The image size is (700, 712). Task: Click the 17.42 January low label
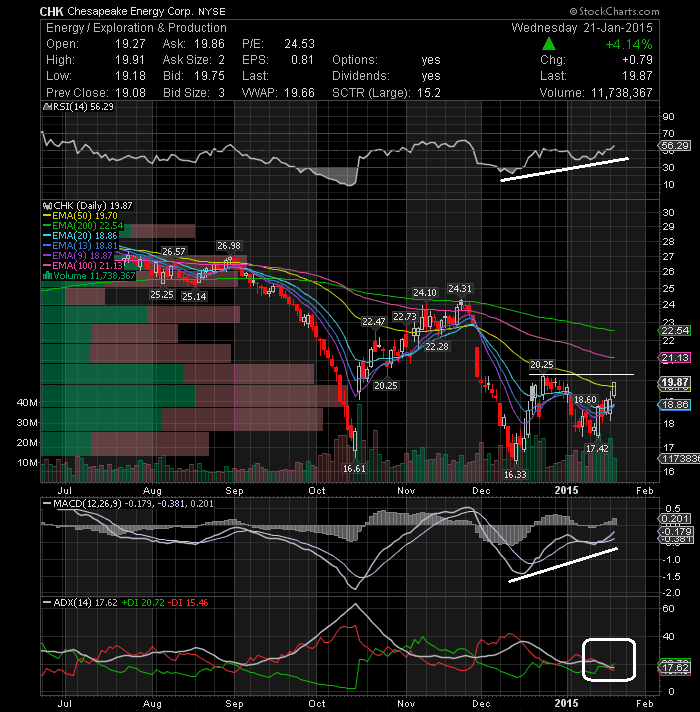pos(597,449)
